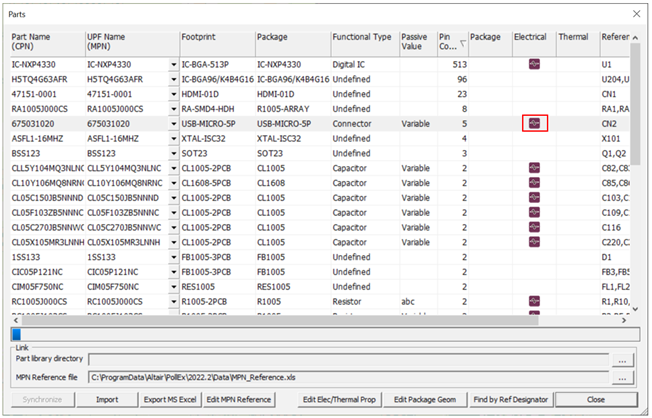Open the UPF Name dropdown for BSS123
The height and width of the screenshot is (418, 652).
point(174,154)
